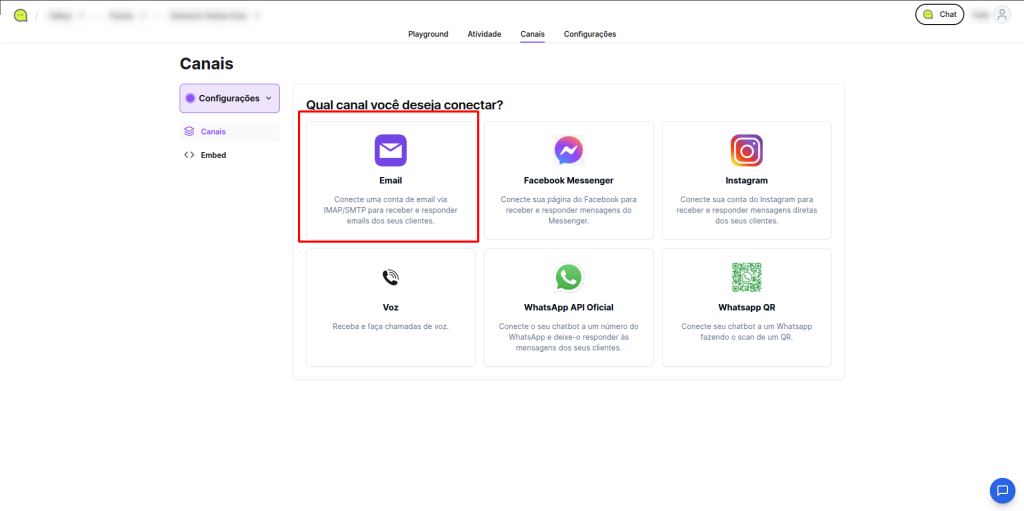Go to the Configurações top tab

click(590, 34)
